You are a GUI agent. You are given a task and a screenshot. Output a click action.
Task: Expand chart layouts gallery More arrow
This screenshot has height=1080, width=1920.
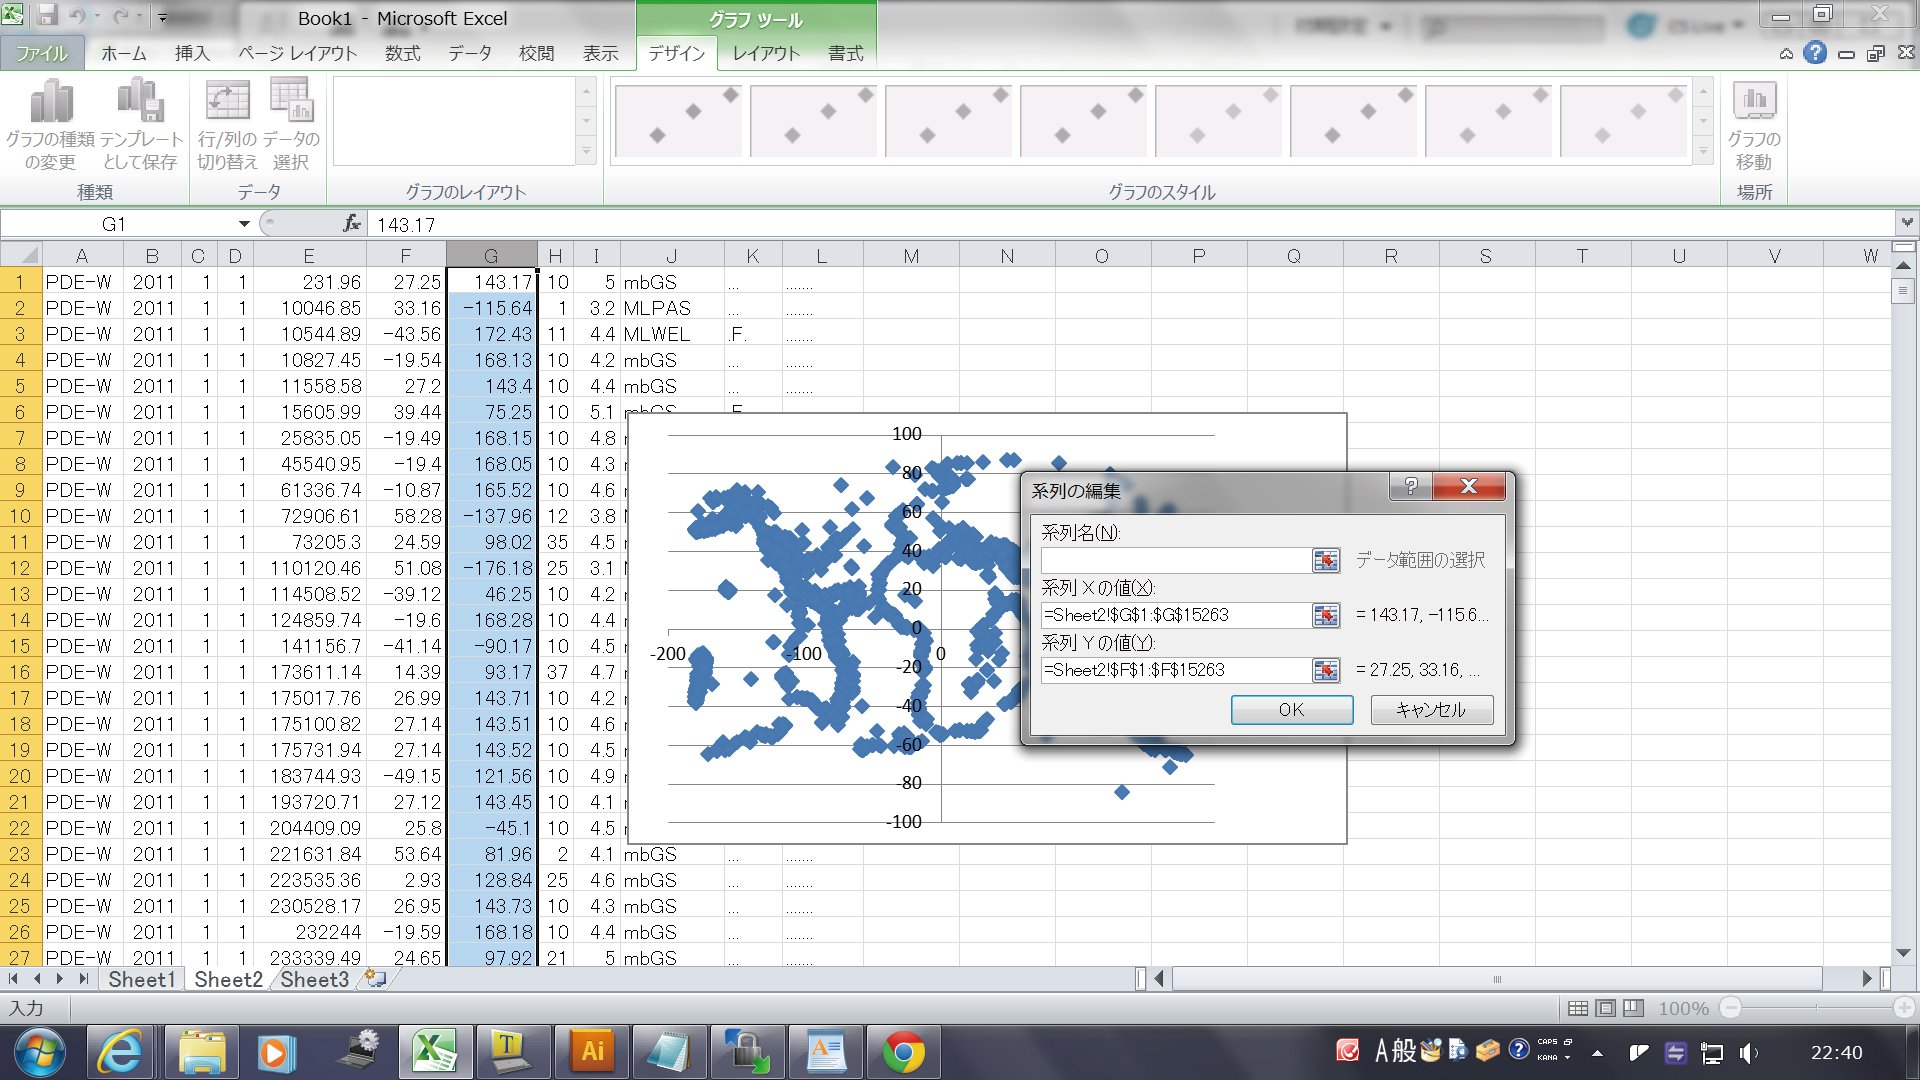point(587,153)
